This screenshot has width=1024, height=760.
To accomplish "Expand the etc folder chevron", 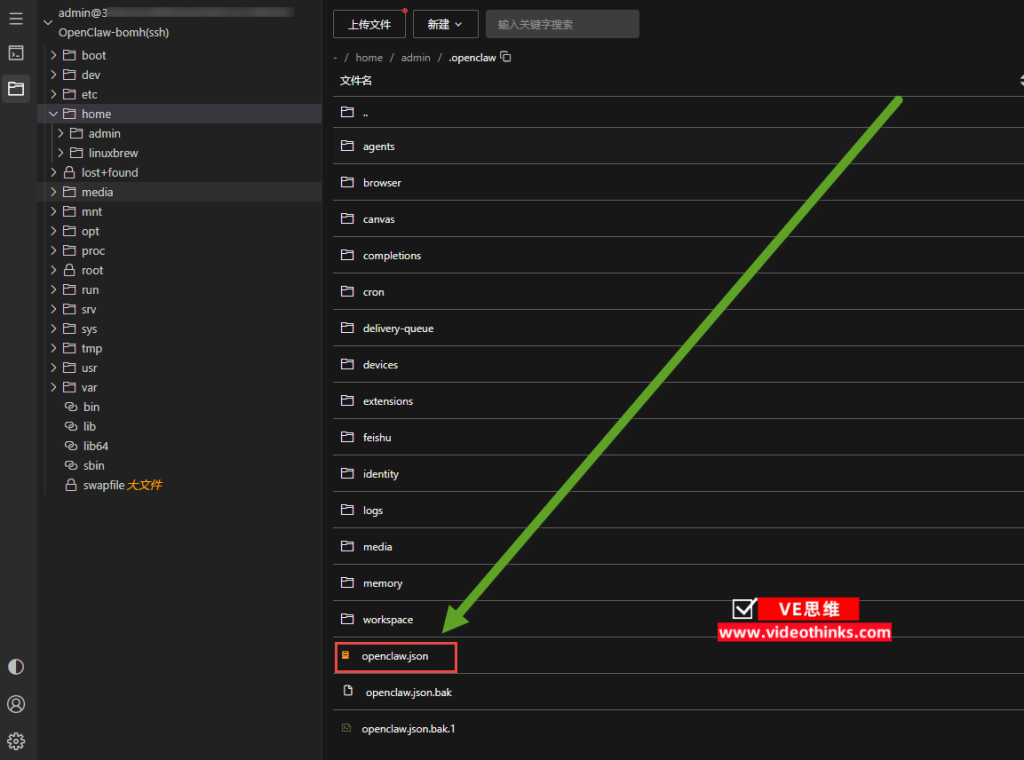I will click(53, 94).
